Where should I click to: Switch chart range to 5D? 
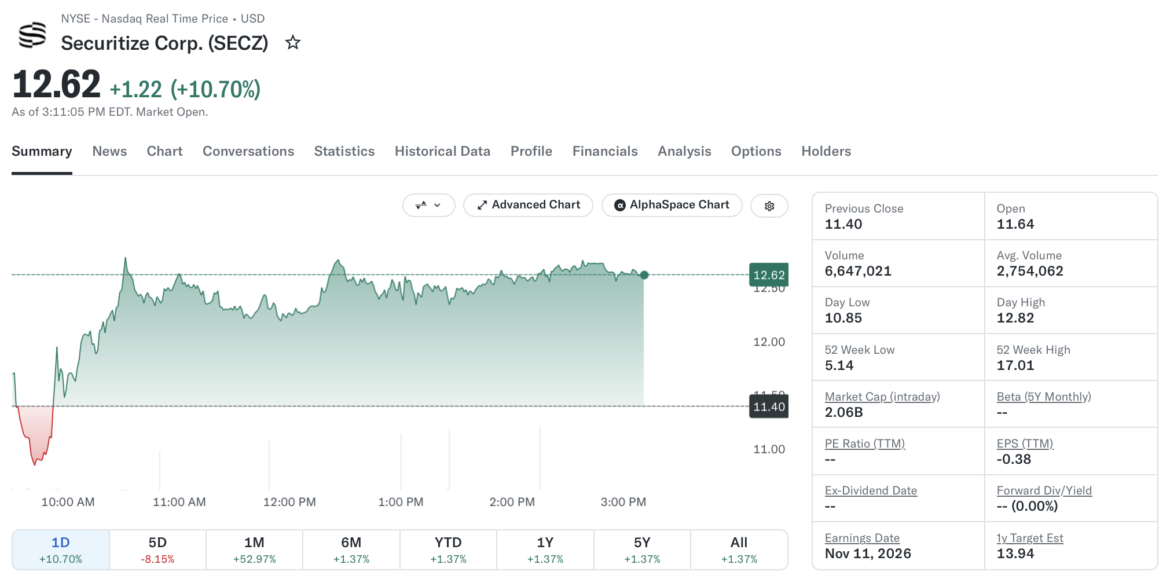157,550
